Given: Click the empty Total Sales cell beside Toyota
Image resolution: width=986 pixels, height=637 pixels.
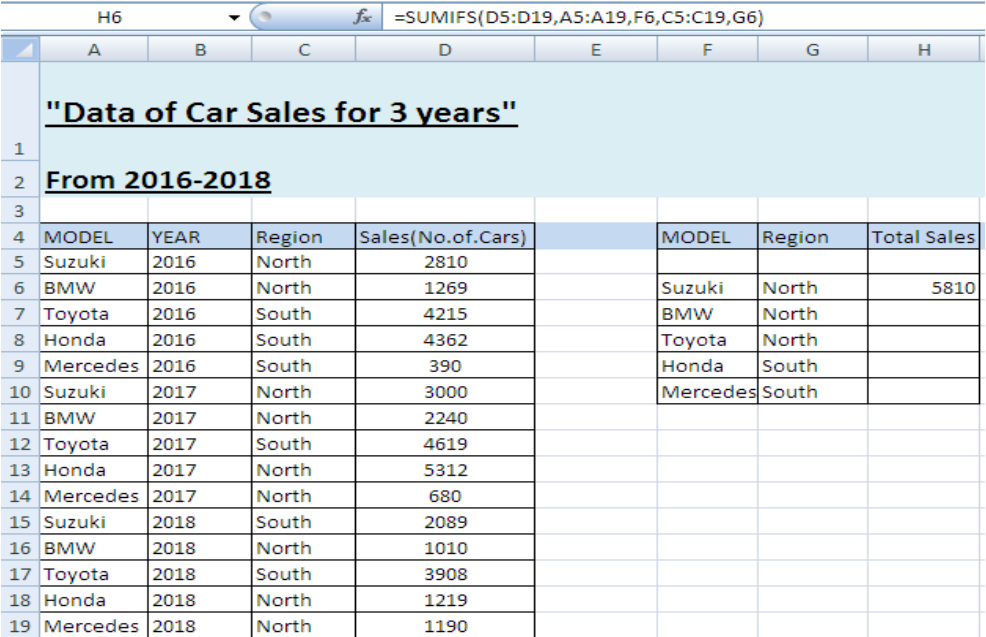Looking at the screenshot, I should pyautogui.click(x=924, y=340).
